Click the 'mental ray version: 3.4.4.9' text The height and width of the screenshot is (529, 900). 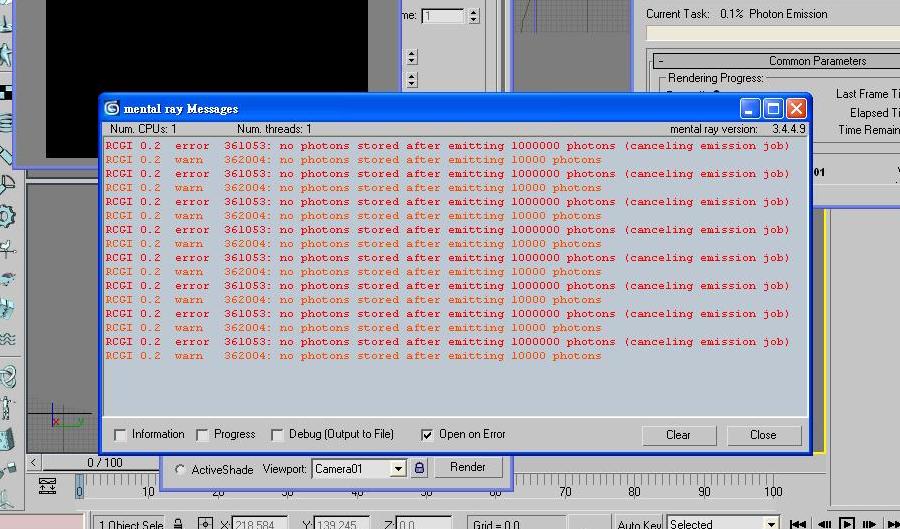coord(738,129)
